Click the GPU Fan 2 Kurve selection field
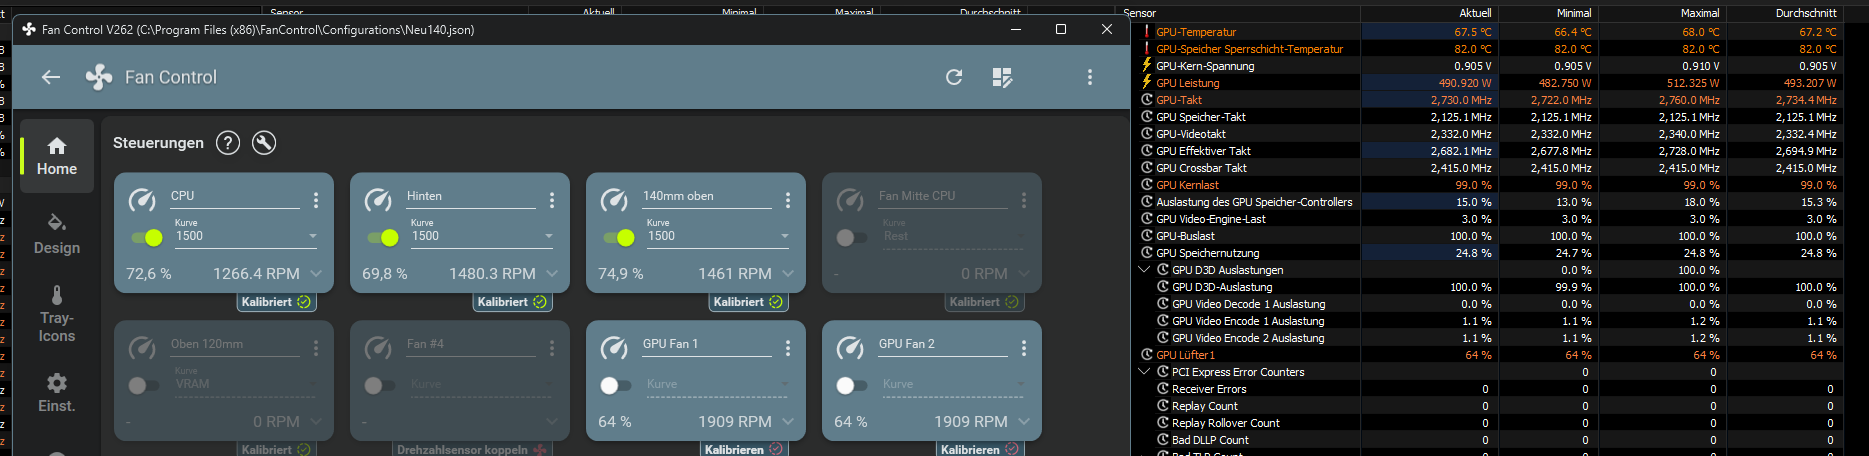 [954, 385]
